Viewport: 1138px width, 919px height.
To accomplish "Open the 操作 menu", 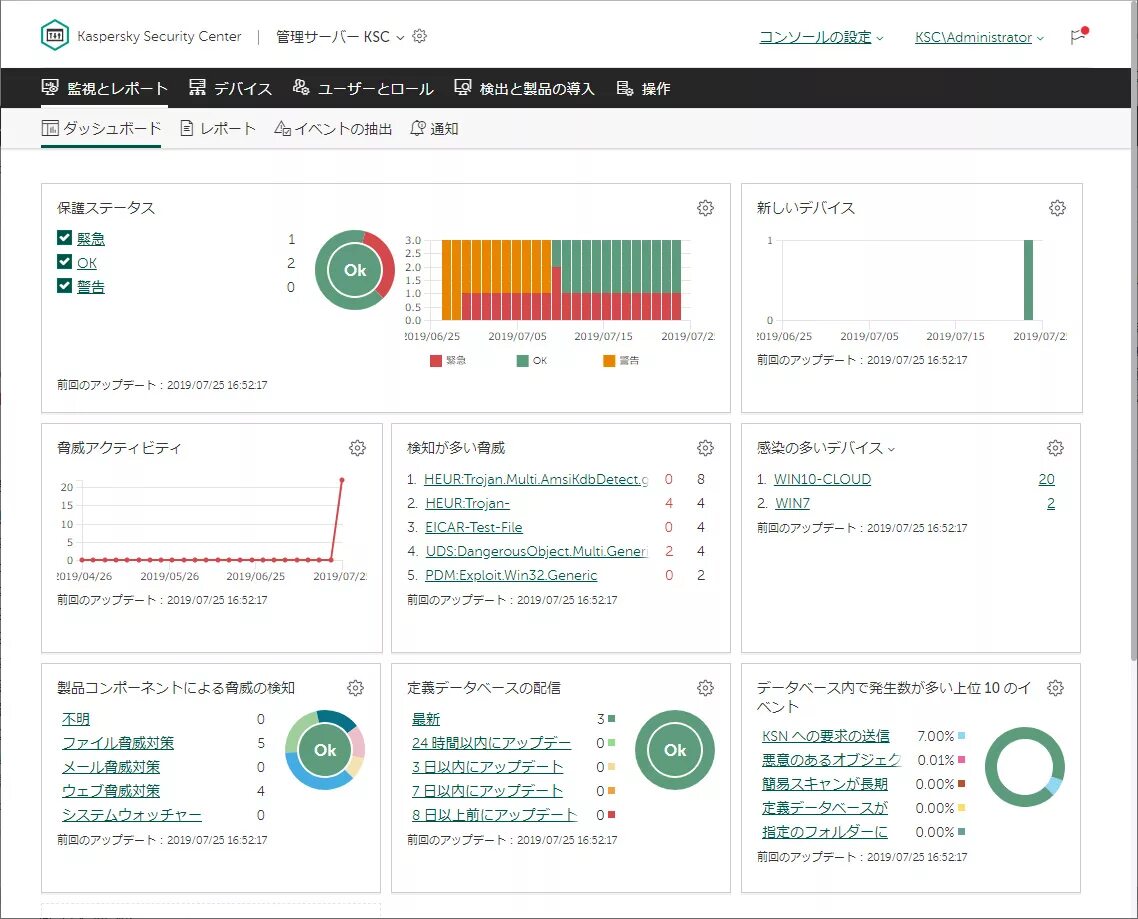I will pos(643,89).
